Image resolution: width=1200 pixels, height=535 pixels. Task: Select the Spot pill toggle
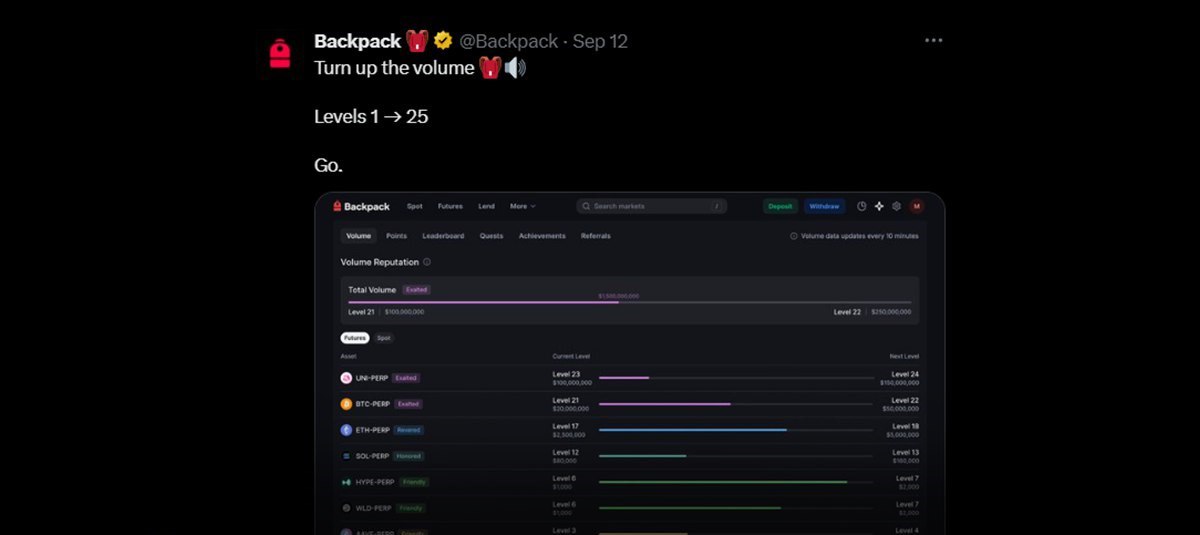(384, 338)
